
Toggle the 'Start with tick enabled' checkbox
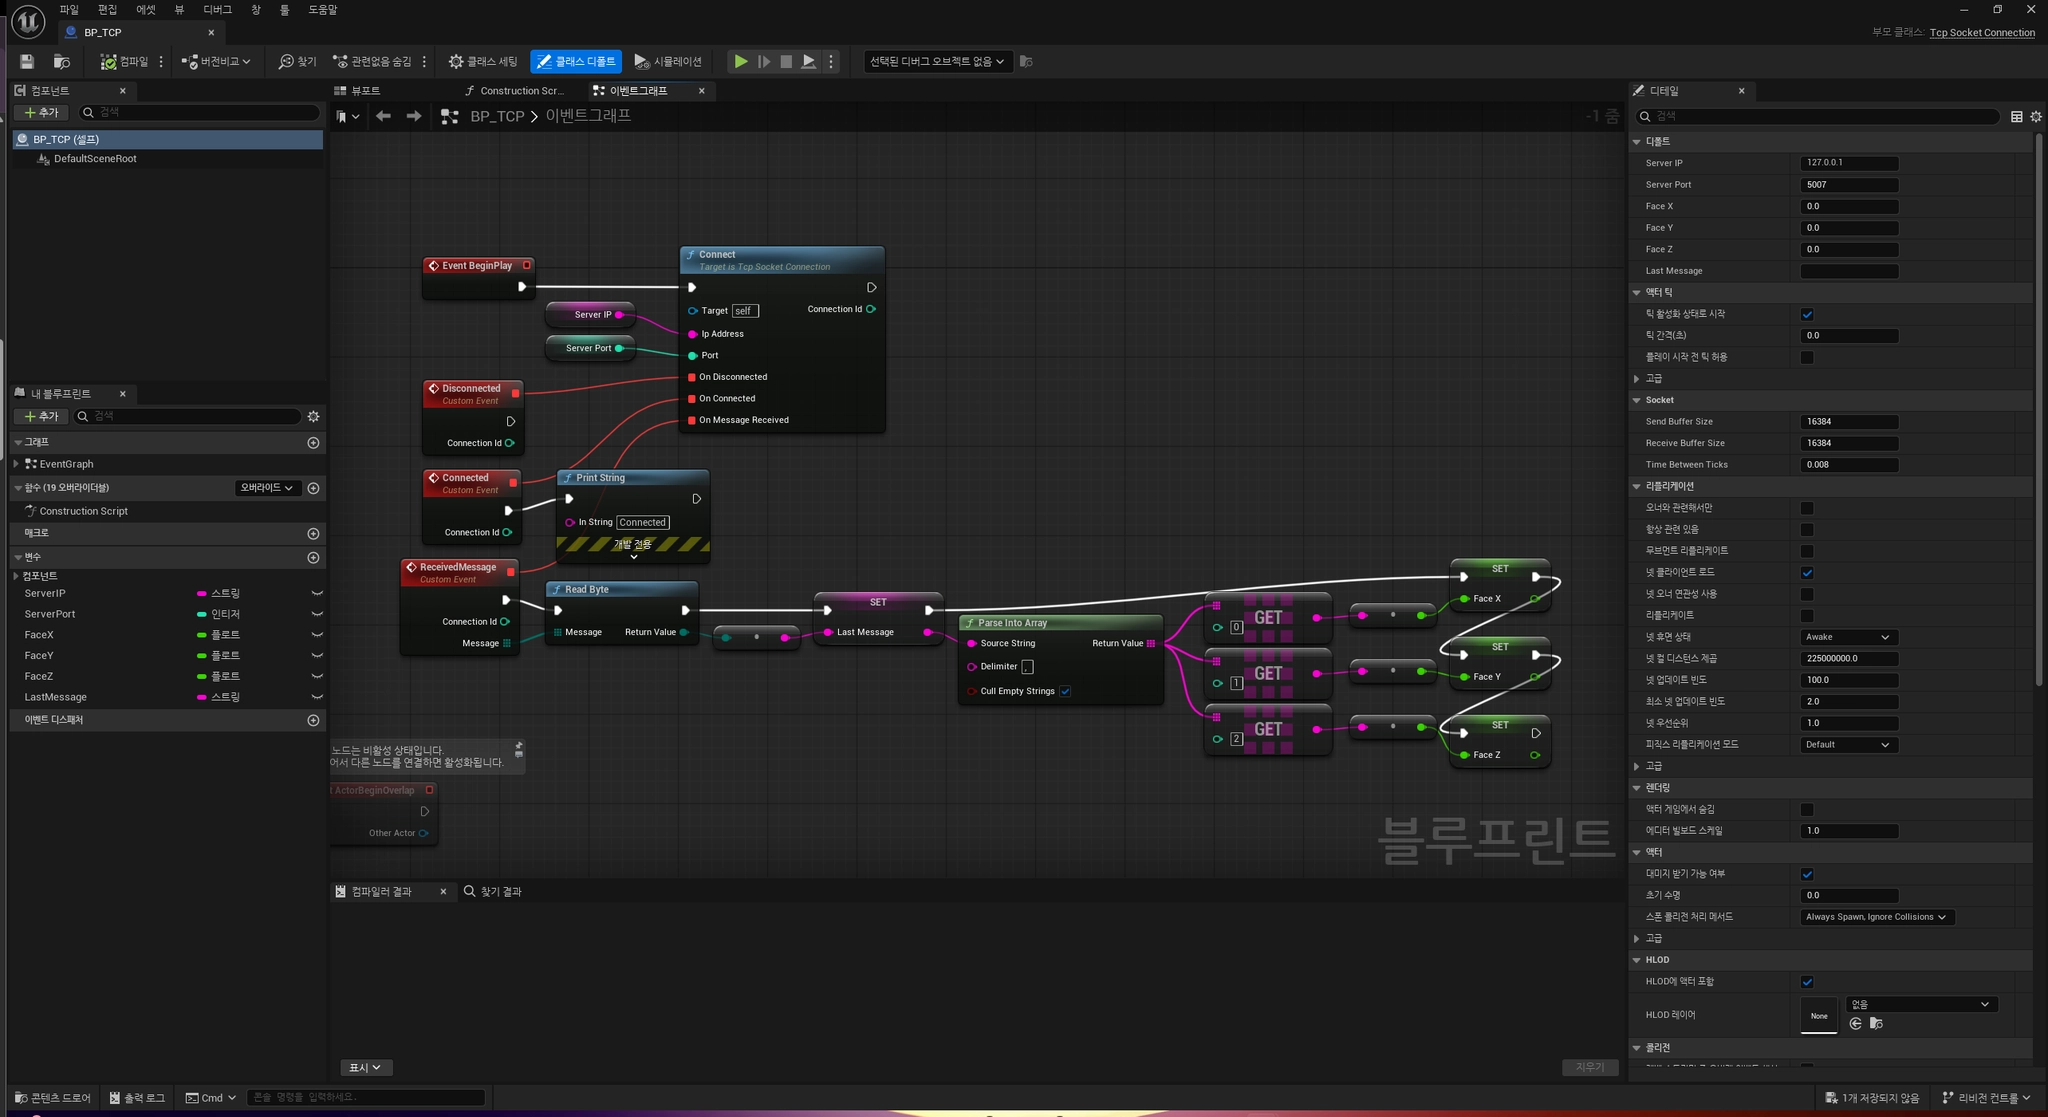1807,314
